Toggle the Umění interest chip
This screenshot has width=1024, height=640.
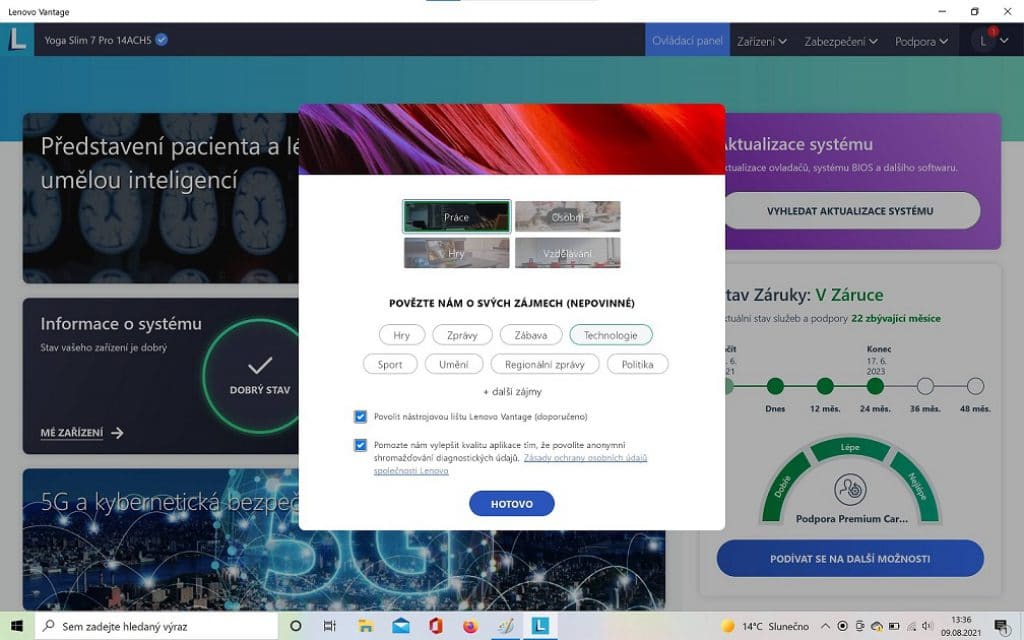click(x=454, y=364)
